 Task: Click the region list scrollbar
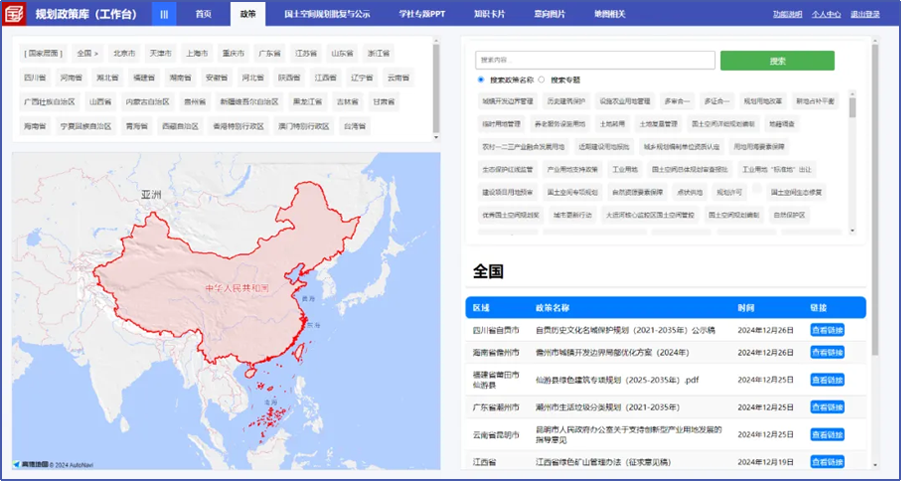click(x=436, y=90)
